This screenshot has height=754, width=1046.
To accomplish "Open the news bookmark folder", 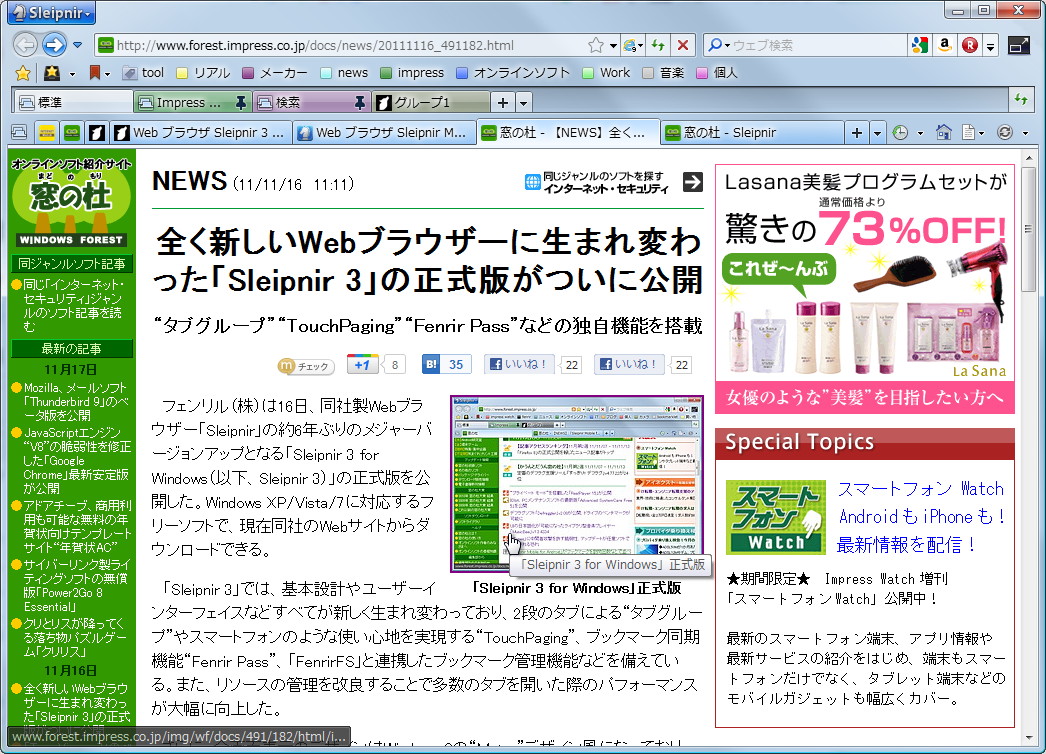I will 344,73.
